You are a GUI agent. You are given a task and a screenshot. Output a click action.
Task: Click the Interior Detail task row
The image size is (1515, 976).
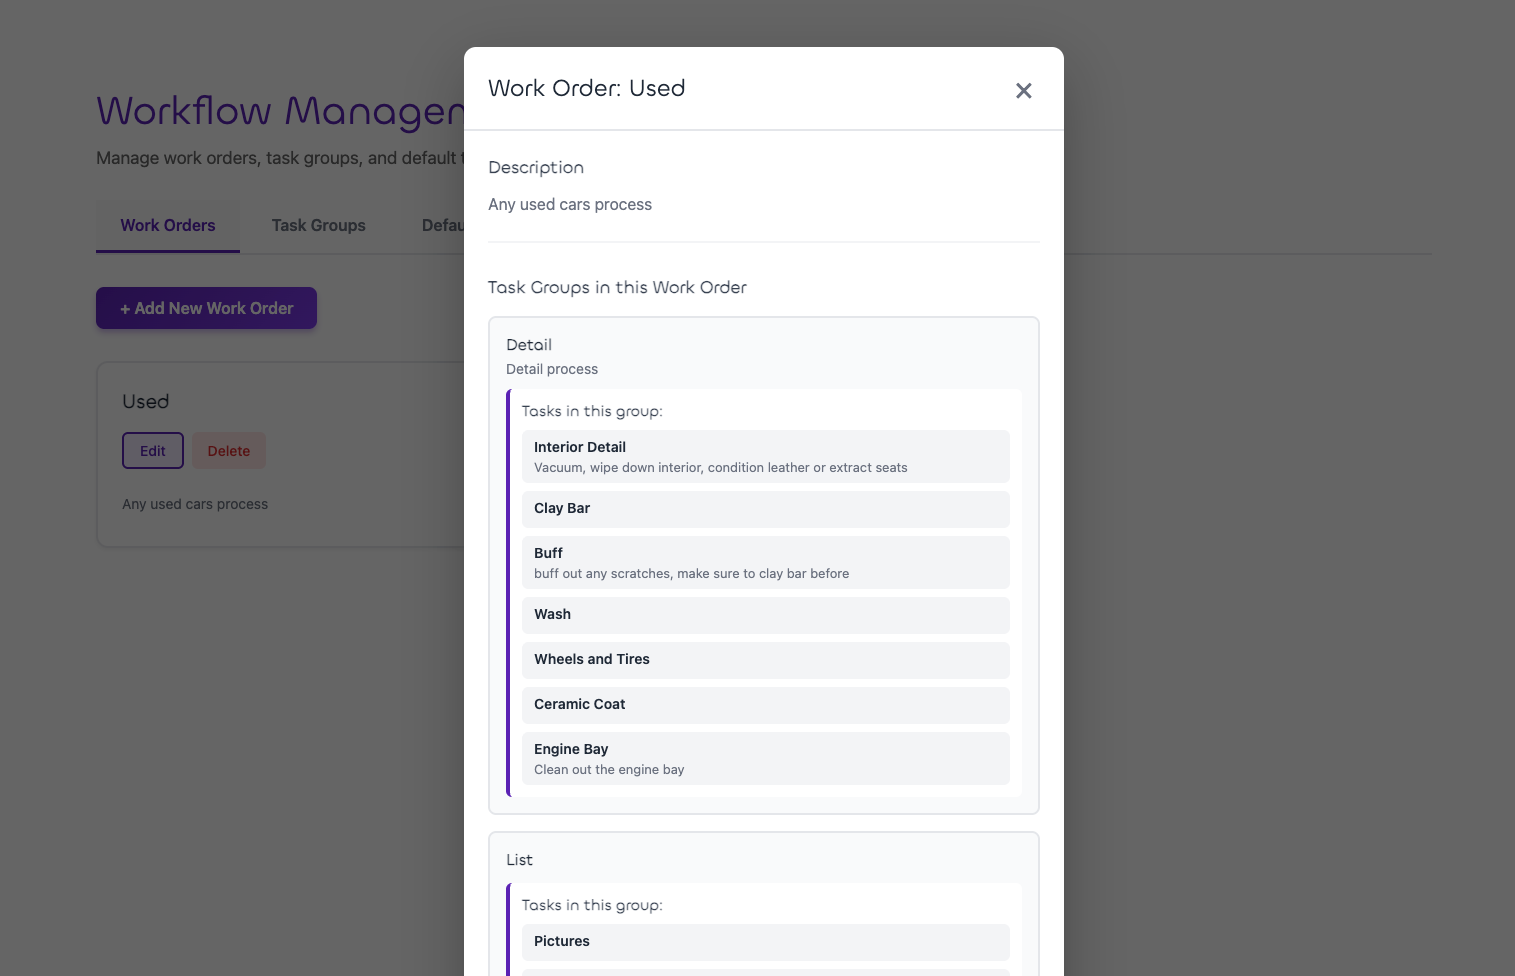point(765,456)
